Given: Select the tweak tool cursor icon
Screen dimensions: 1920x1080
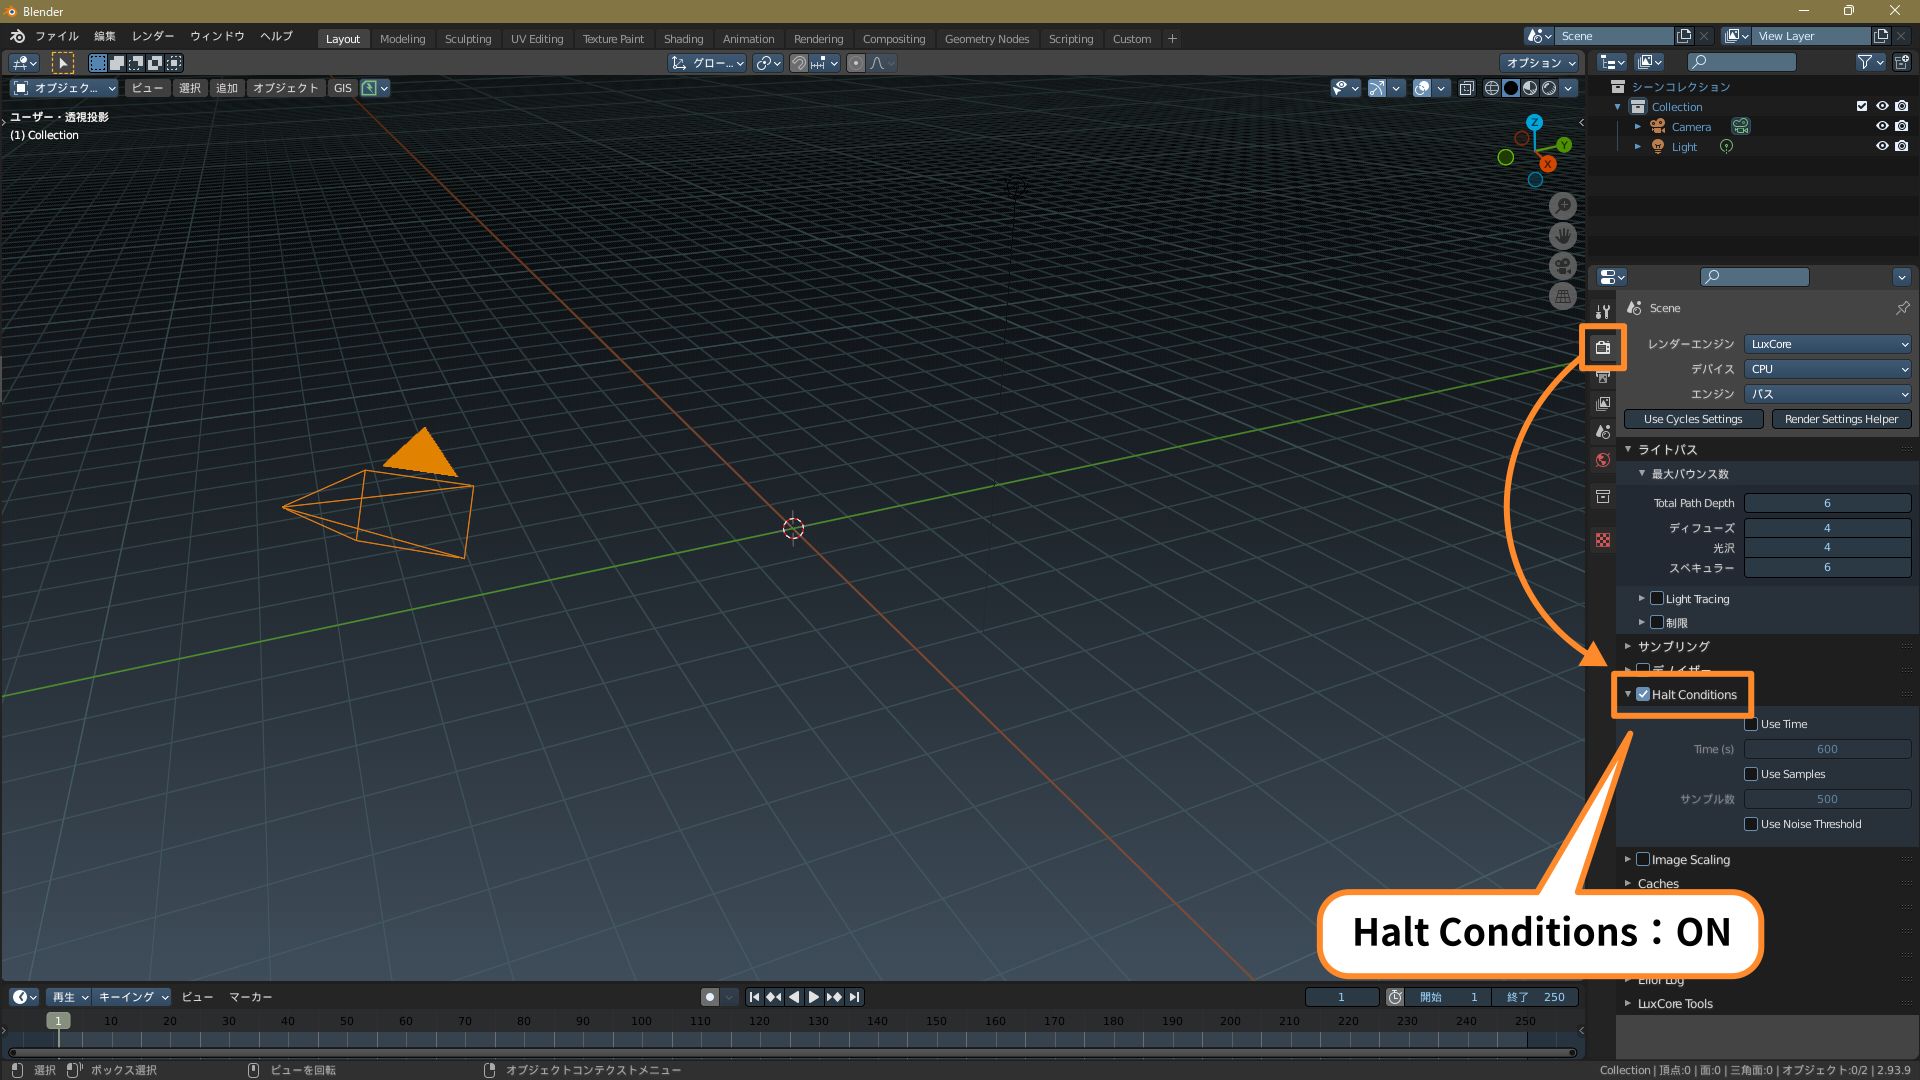Looking at the screenshot, I should coord(62,63).
